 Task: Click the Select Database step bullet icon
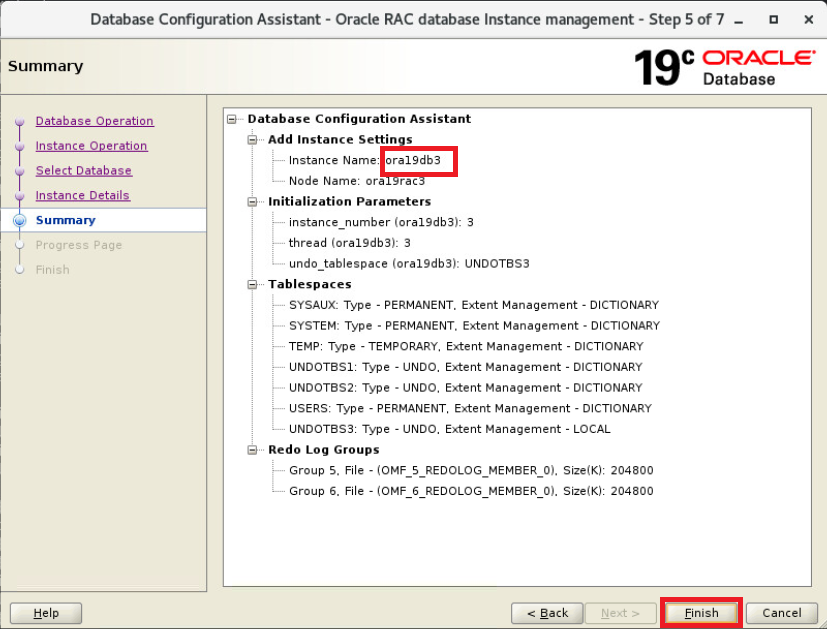pyautogui.click(x=20, y=171)
